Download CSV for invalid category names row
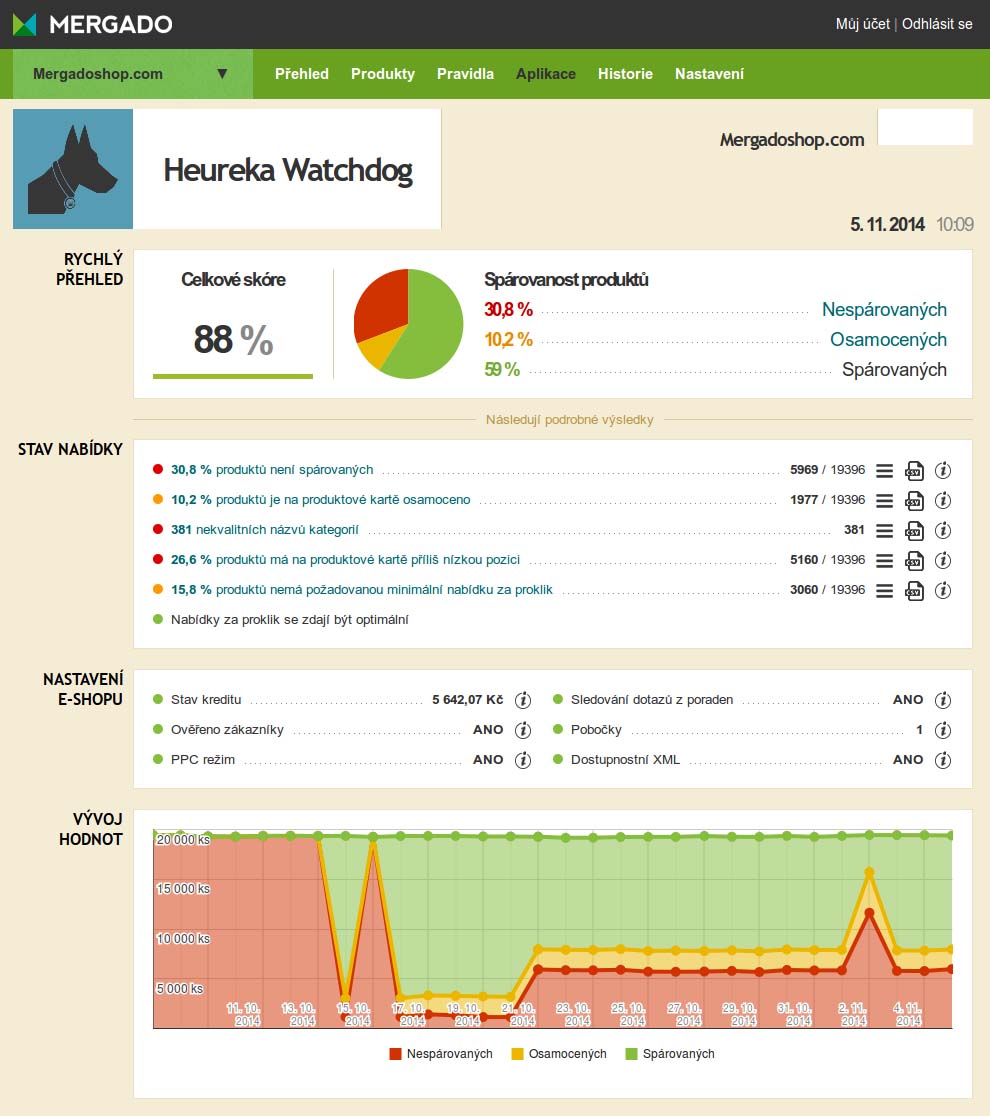Image resolution: width=990 pixels, height=1116 pixels. pyautogui.click(x=914, y=530)
